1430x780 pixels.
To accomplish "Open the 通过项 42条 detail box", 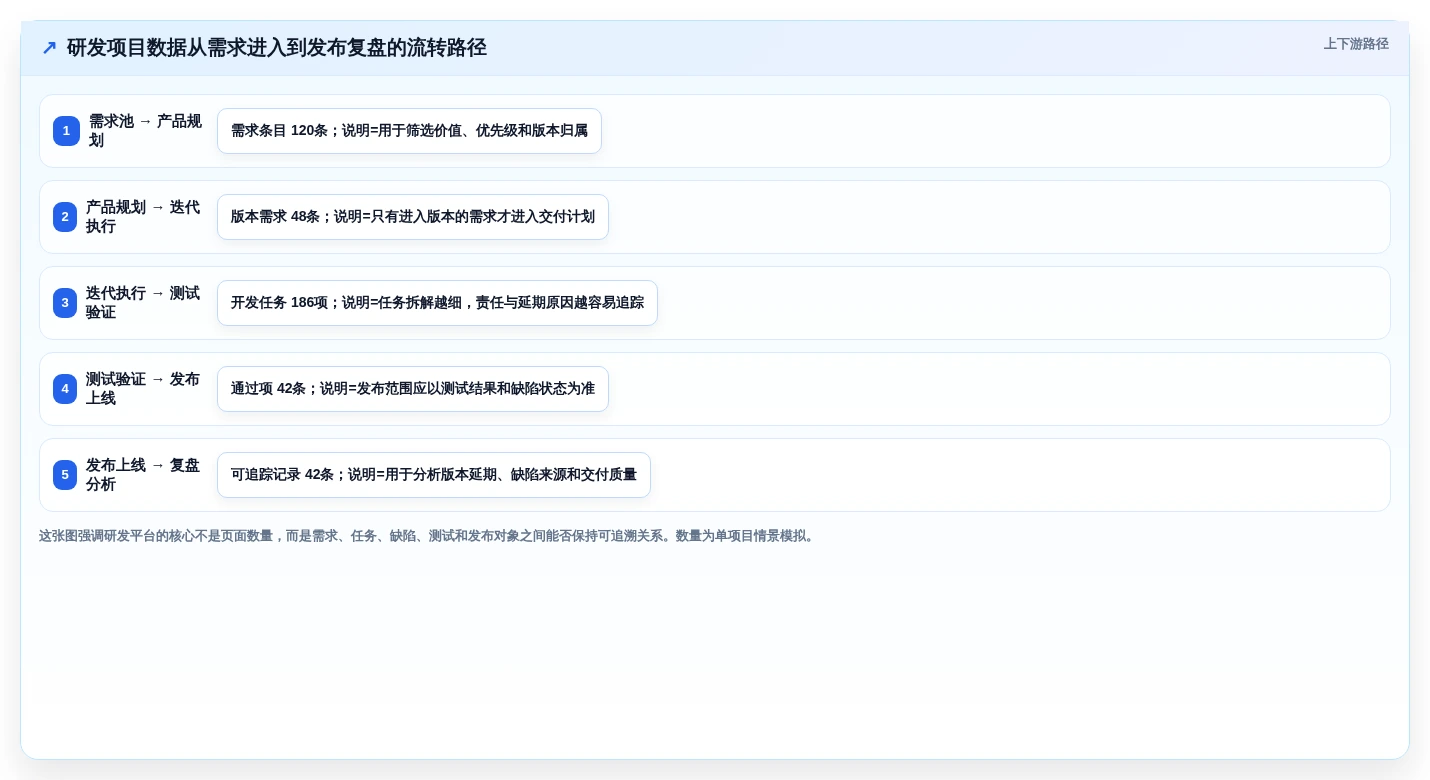I will pyautogui.click(x=413, y=389).
